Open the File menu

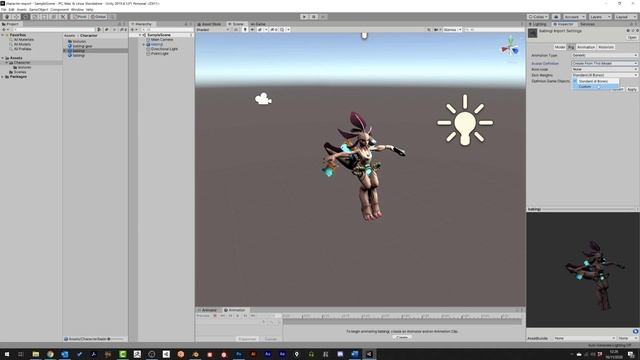pyautogui.click(x=4, y=9)
